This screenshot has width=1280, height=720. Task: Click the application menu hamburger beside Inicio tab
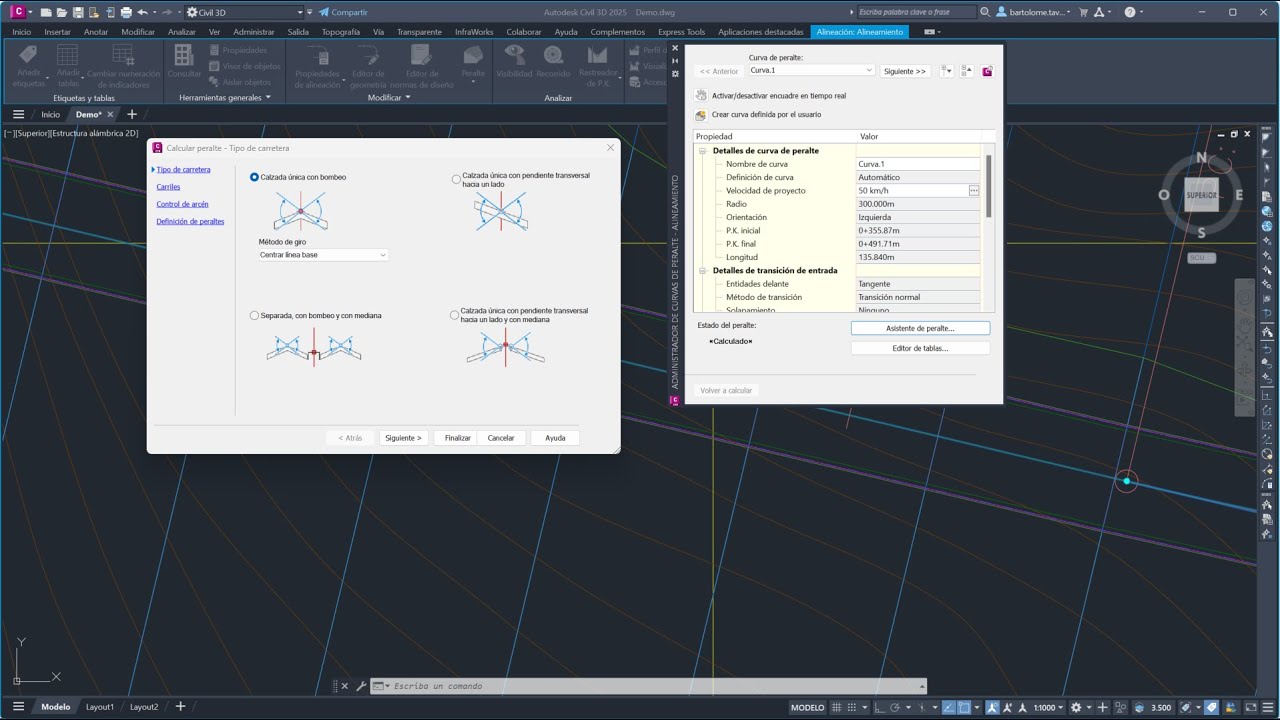pos(18,115)
